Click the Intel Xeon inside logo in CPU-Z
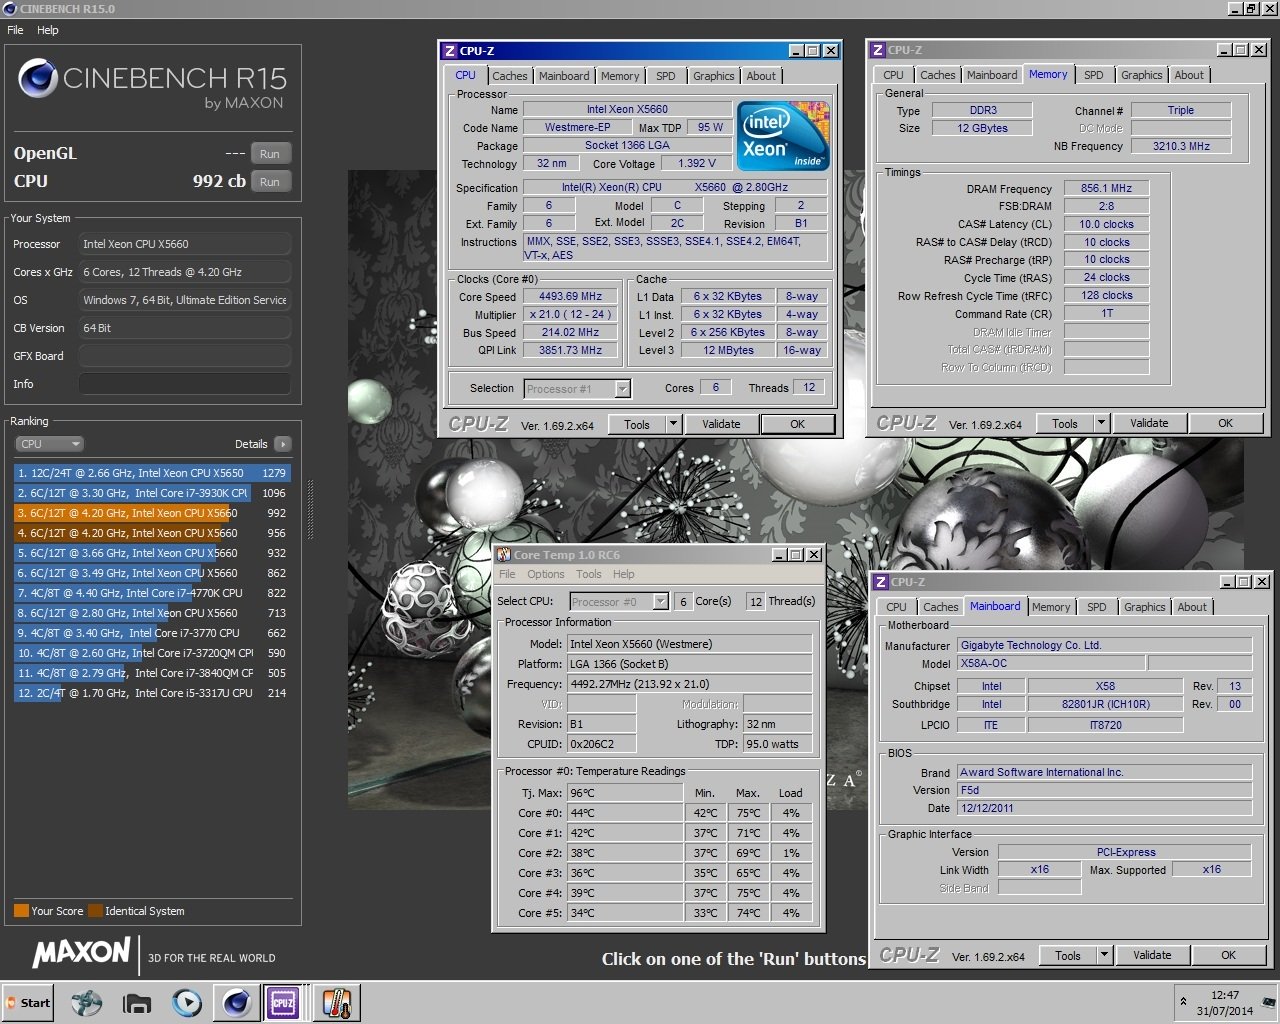 [x=783, y=136]
